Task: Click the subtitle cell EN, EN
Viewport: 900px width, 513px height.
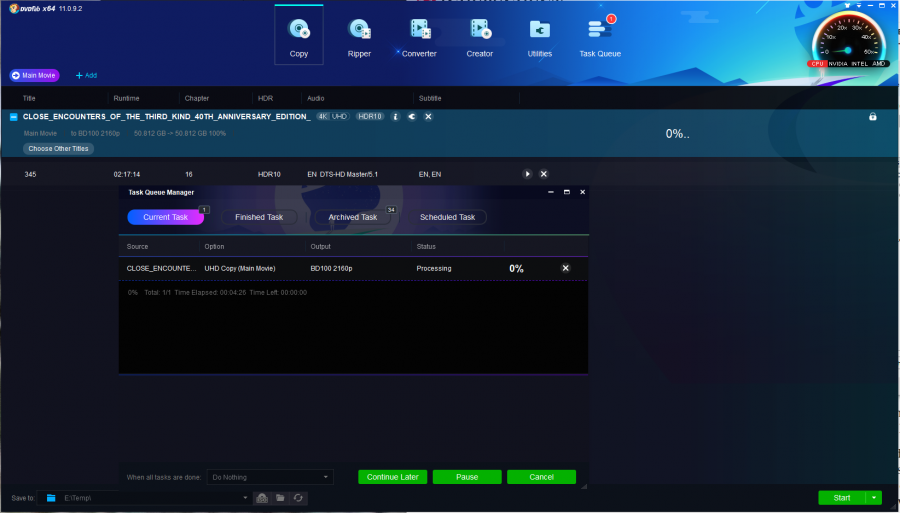Action: [430, 174]
